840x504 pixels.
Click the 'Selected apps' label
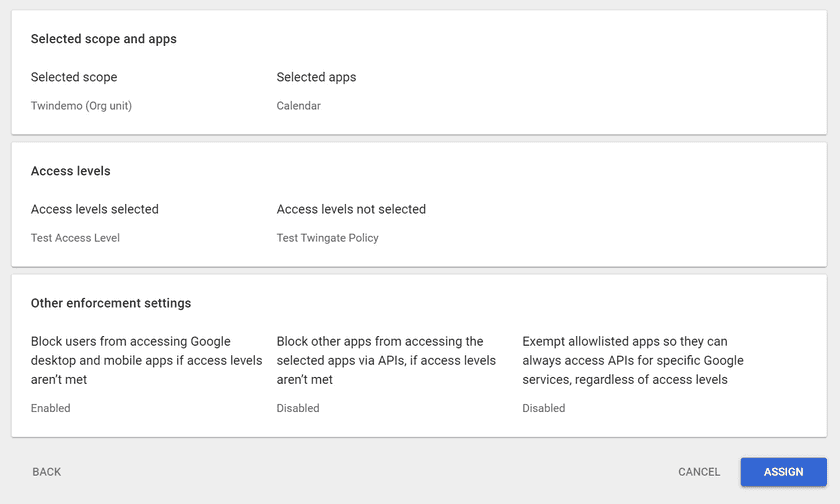tap(316, 77)
